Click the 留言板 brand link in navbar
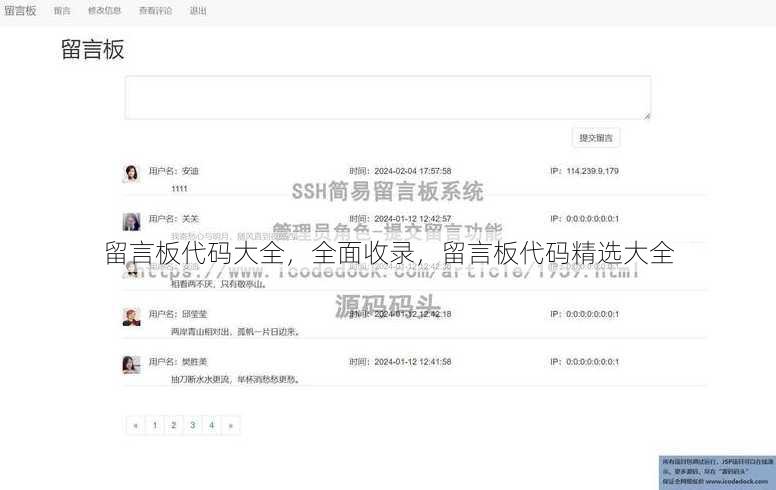776x490 pixels. coord(20,10)
